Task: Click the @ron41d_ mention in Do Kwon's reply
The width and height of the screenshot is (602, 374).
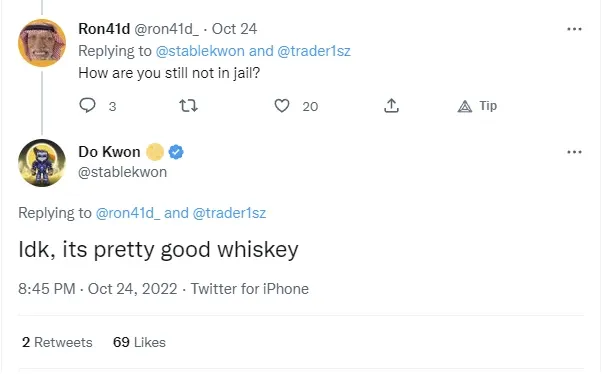Action: click(x=128, y=213)
